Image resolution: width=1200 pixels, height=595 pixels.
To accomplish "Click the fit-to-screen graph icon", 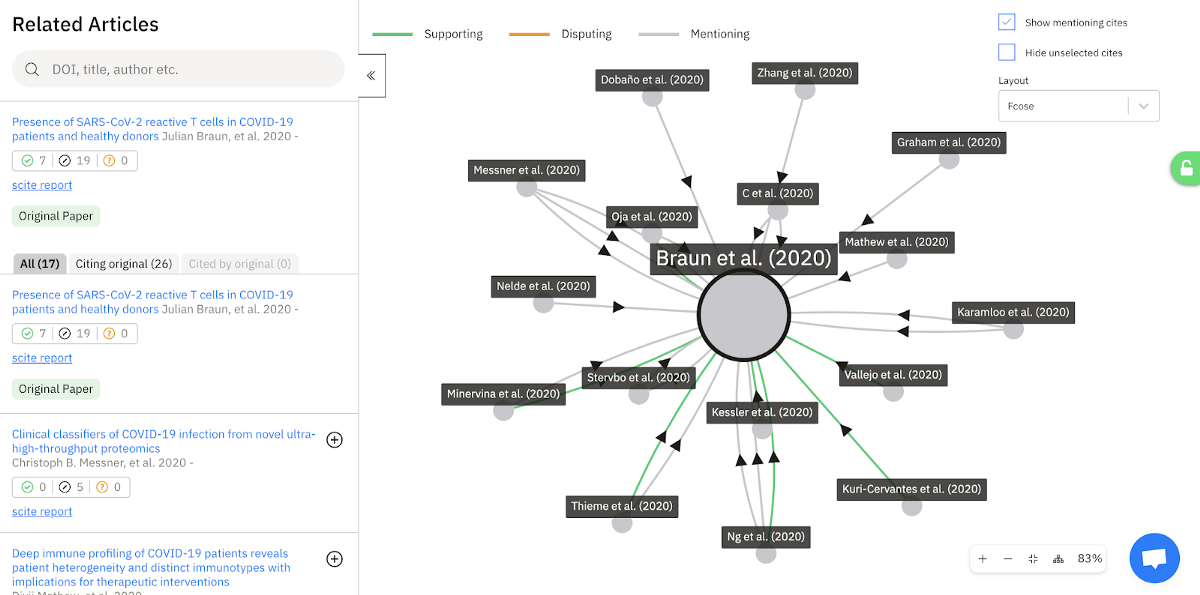I will 1033,559.
